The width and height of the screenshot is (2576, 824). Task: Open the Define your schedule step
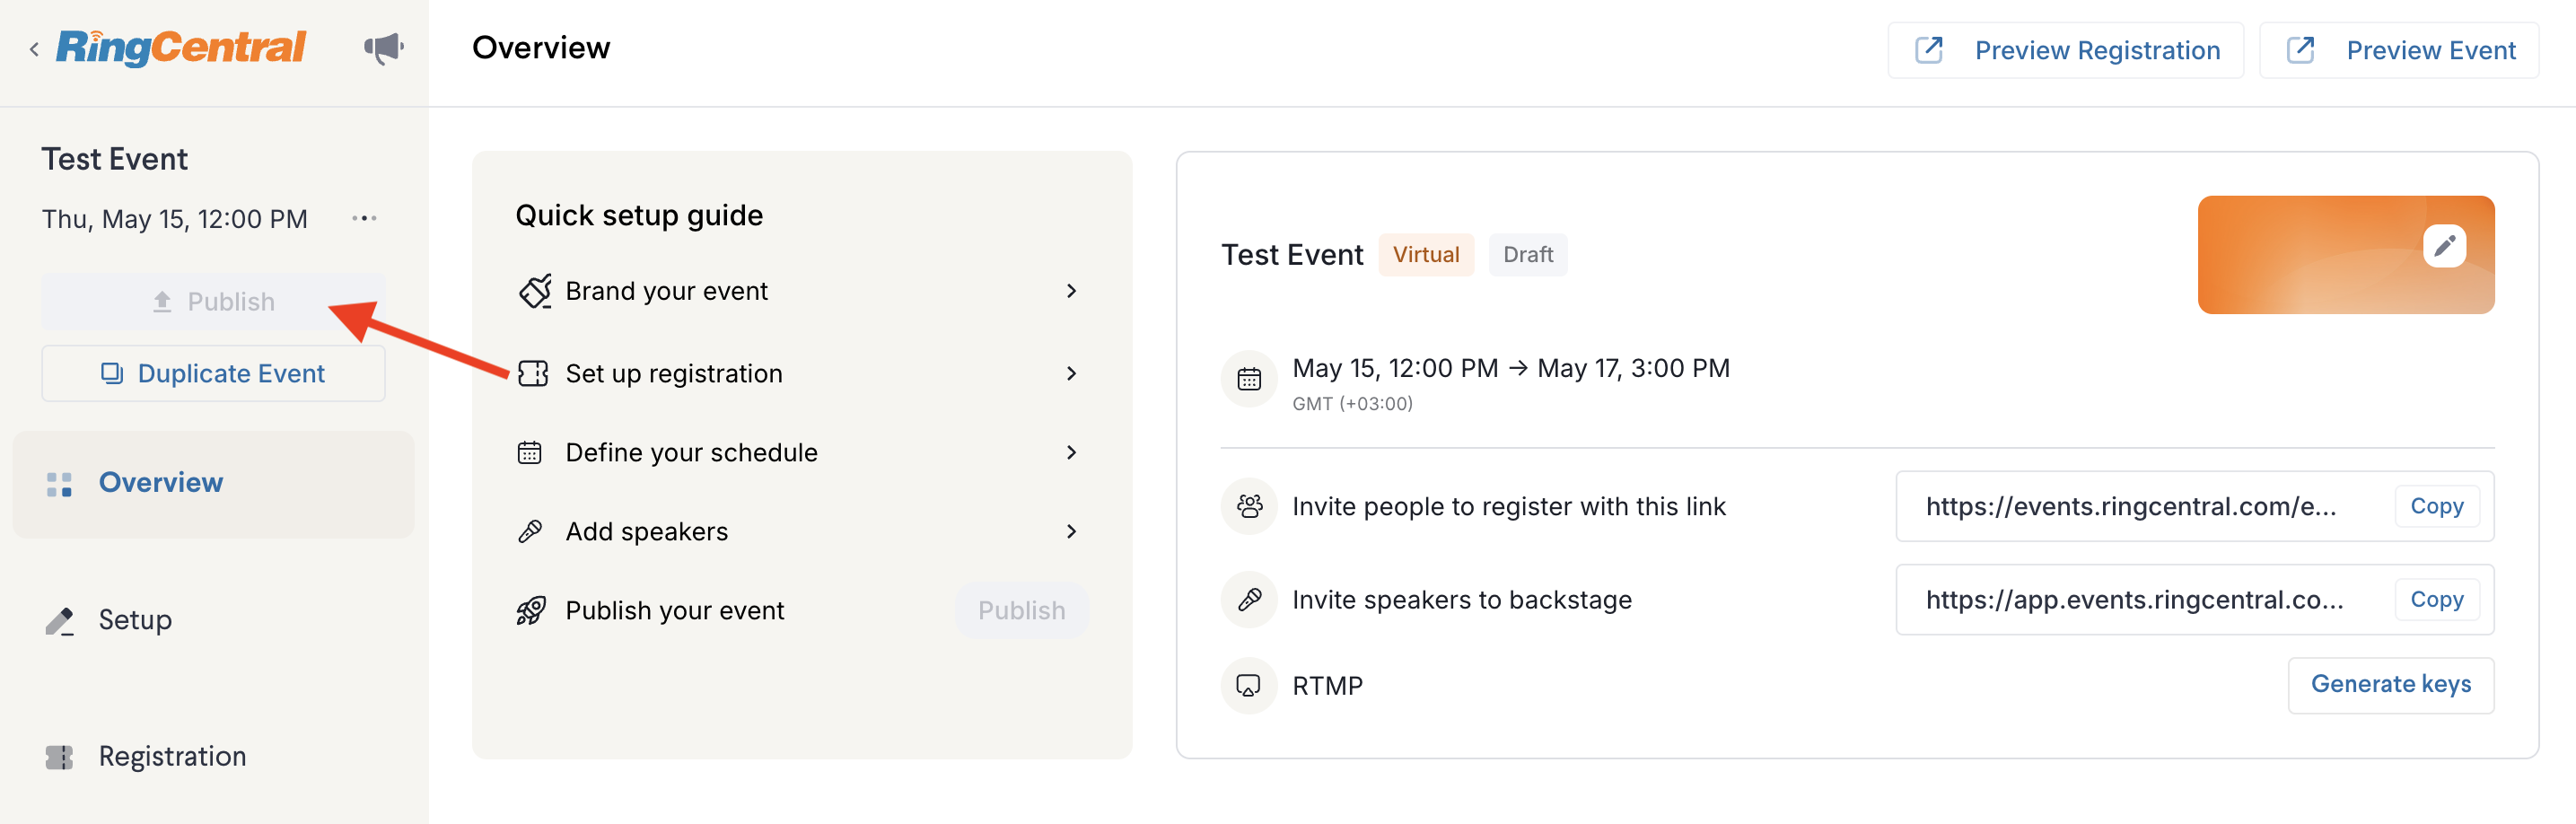(801, 452)
